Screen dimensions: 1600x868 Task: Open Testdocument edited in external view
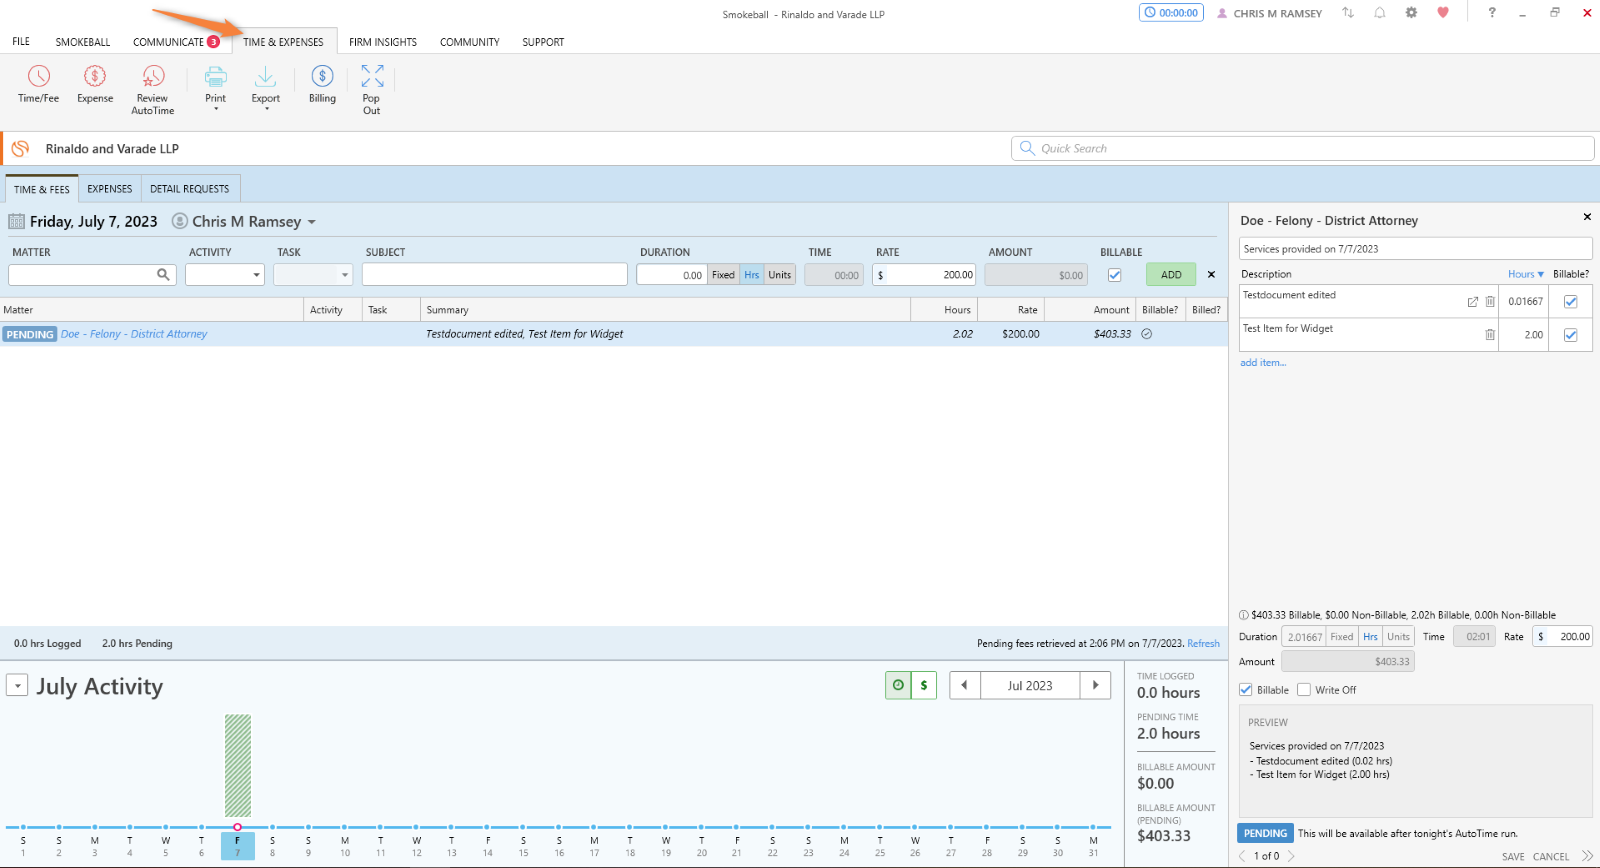point(1472,302)
